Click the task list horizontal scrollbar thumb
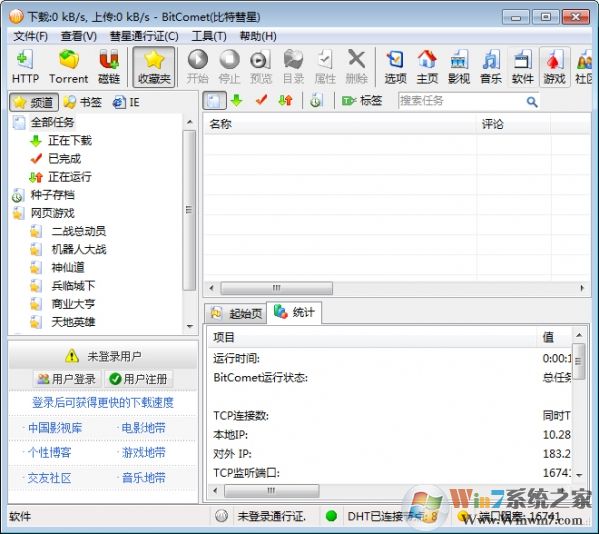Screen dimensions: 599x534 277,288
